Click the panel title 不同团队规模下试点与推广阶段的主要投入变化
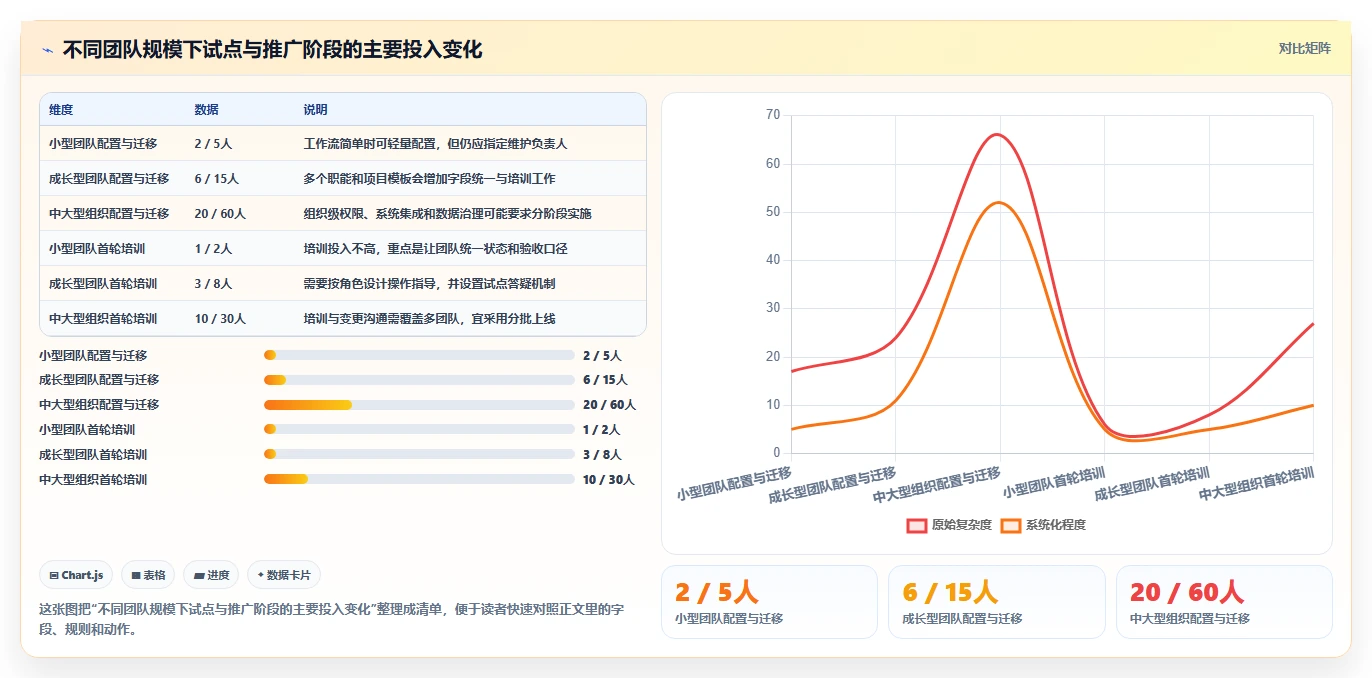This screenshot has height=678, width=1372. [272, 49]
